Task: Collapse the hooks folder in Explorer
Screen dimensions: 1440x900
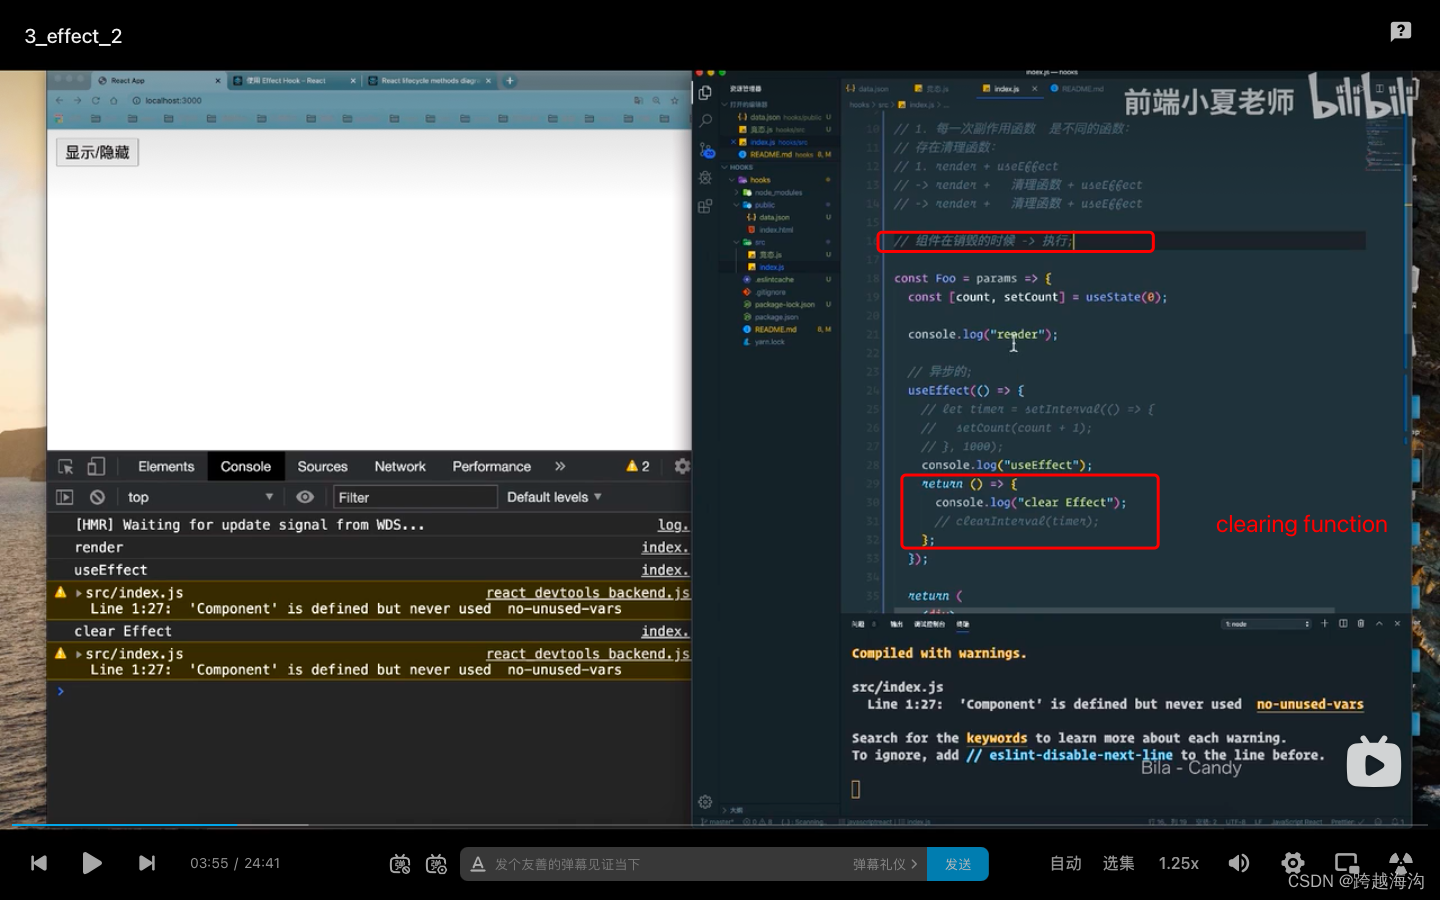Action: point(760,180)
